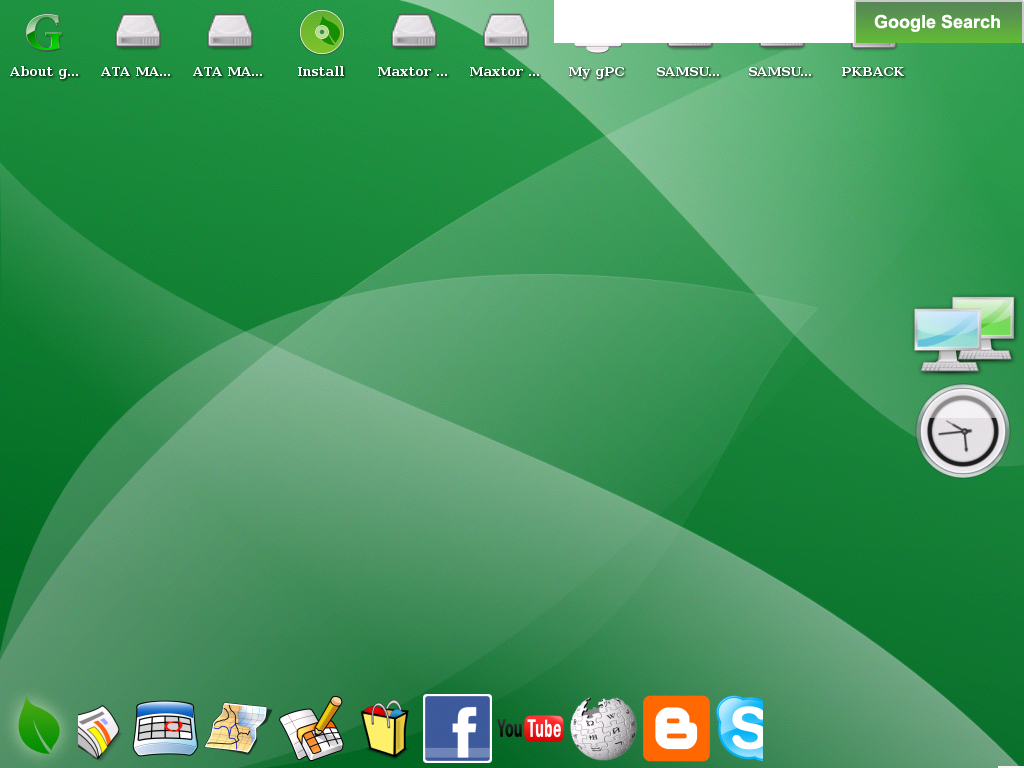Launch Facebook from the dock

tap(457, 728)
